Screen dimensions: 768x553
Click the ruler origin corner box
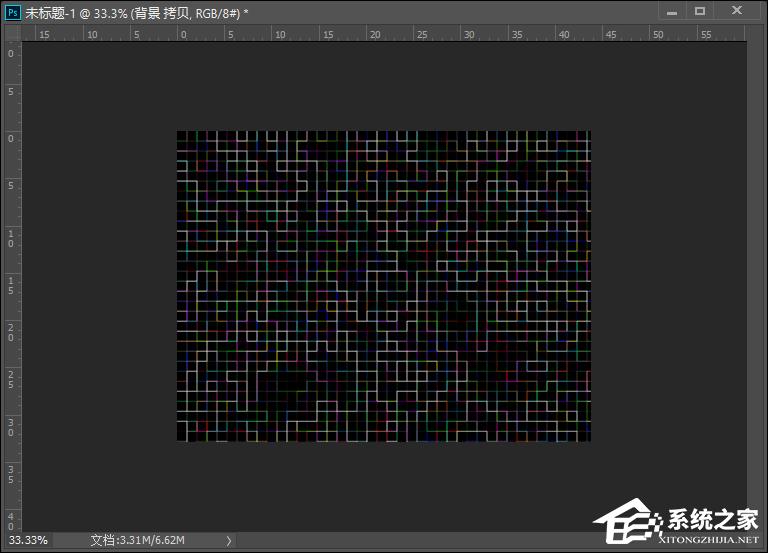click(x=13, y=33)
